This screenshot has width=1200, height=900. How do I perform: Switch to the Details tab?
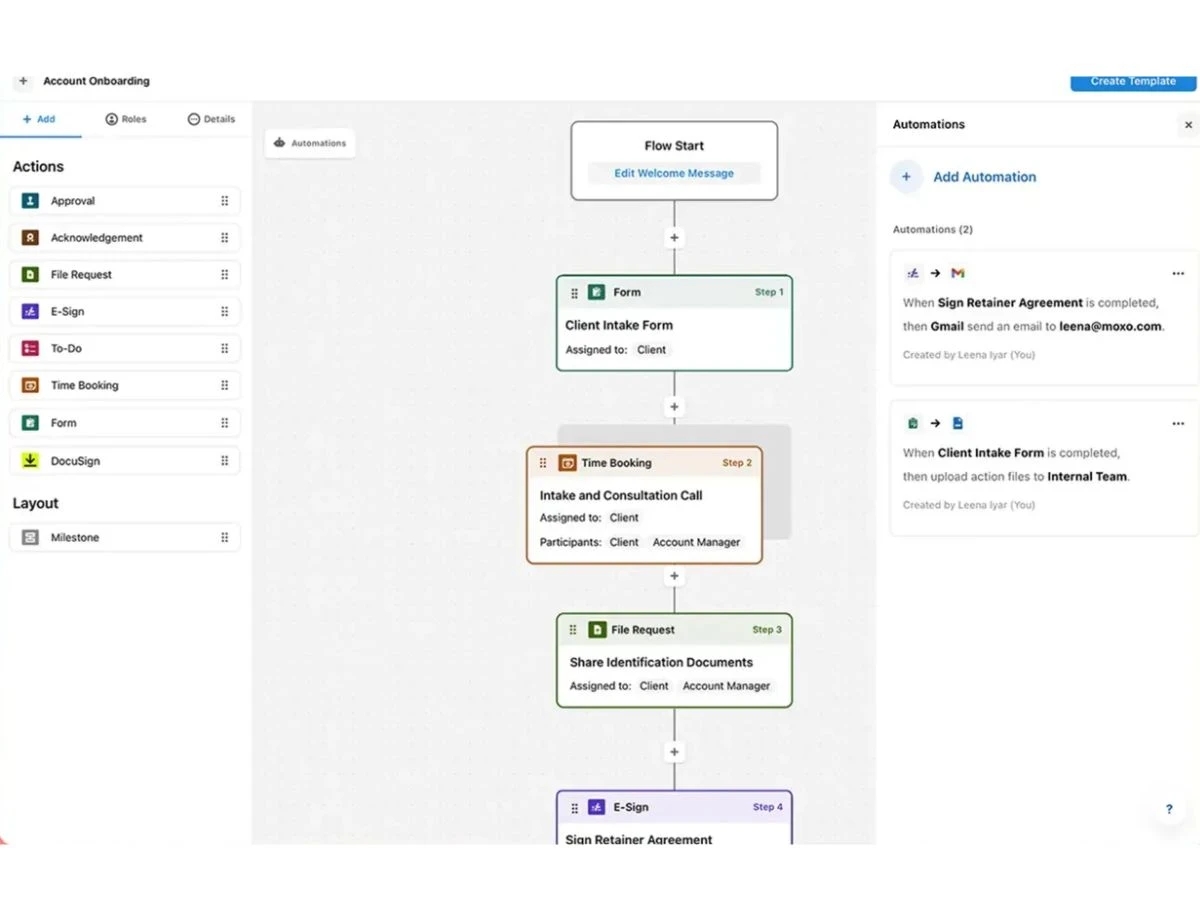tap(211, 119)
